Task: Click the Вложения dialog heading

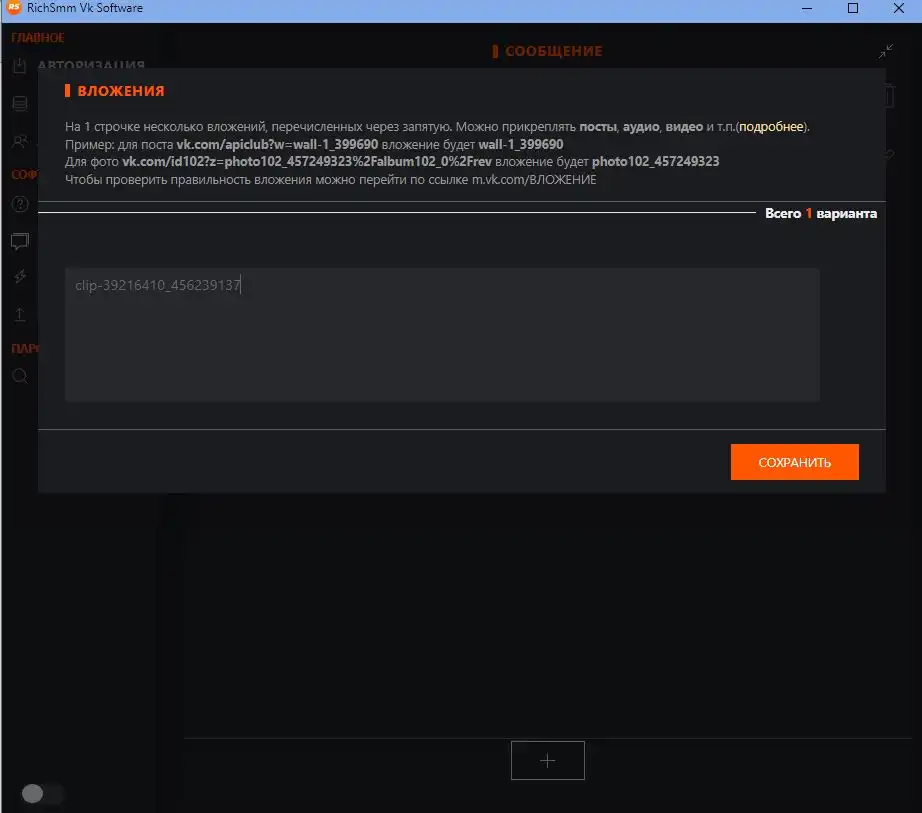Action: pos(121,91)
